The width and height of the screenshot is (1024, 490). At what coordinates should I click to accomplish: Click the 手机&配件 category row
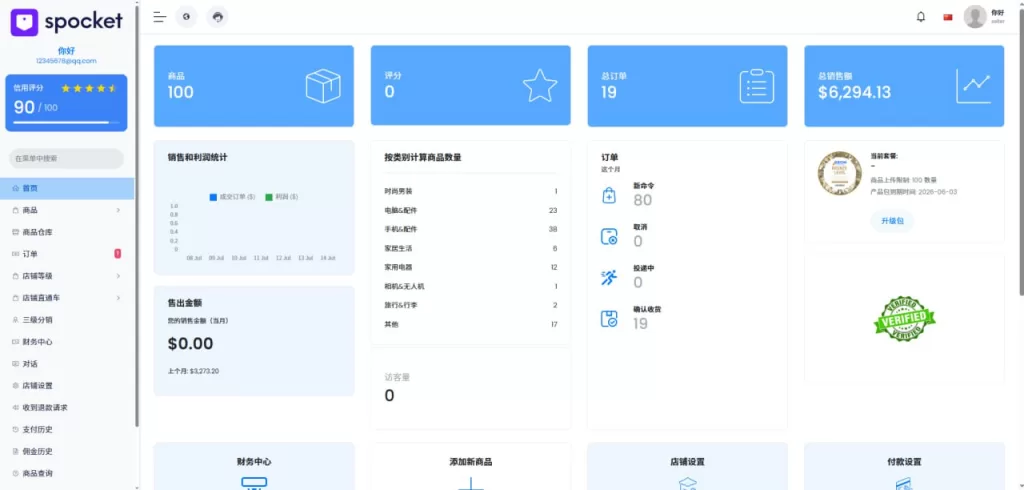[471, 229]
